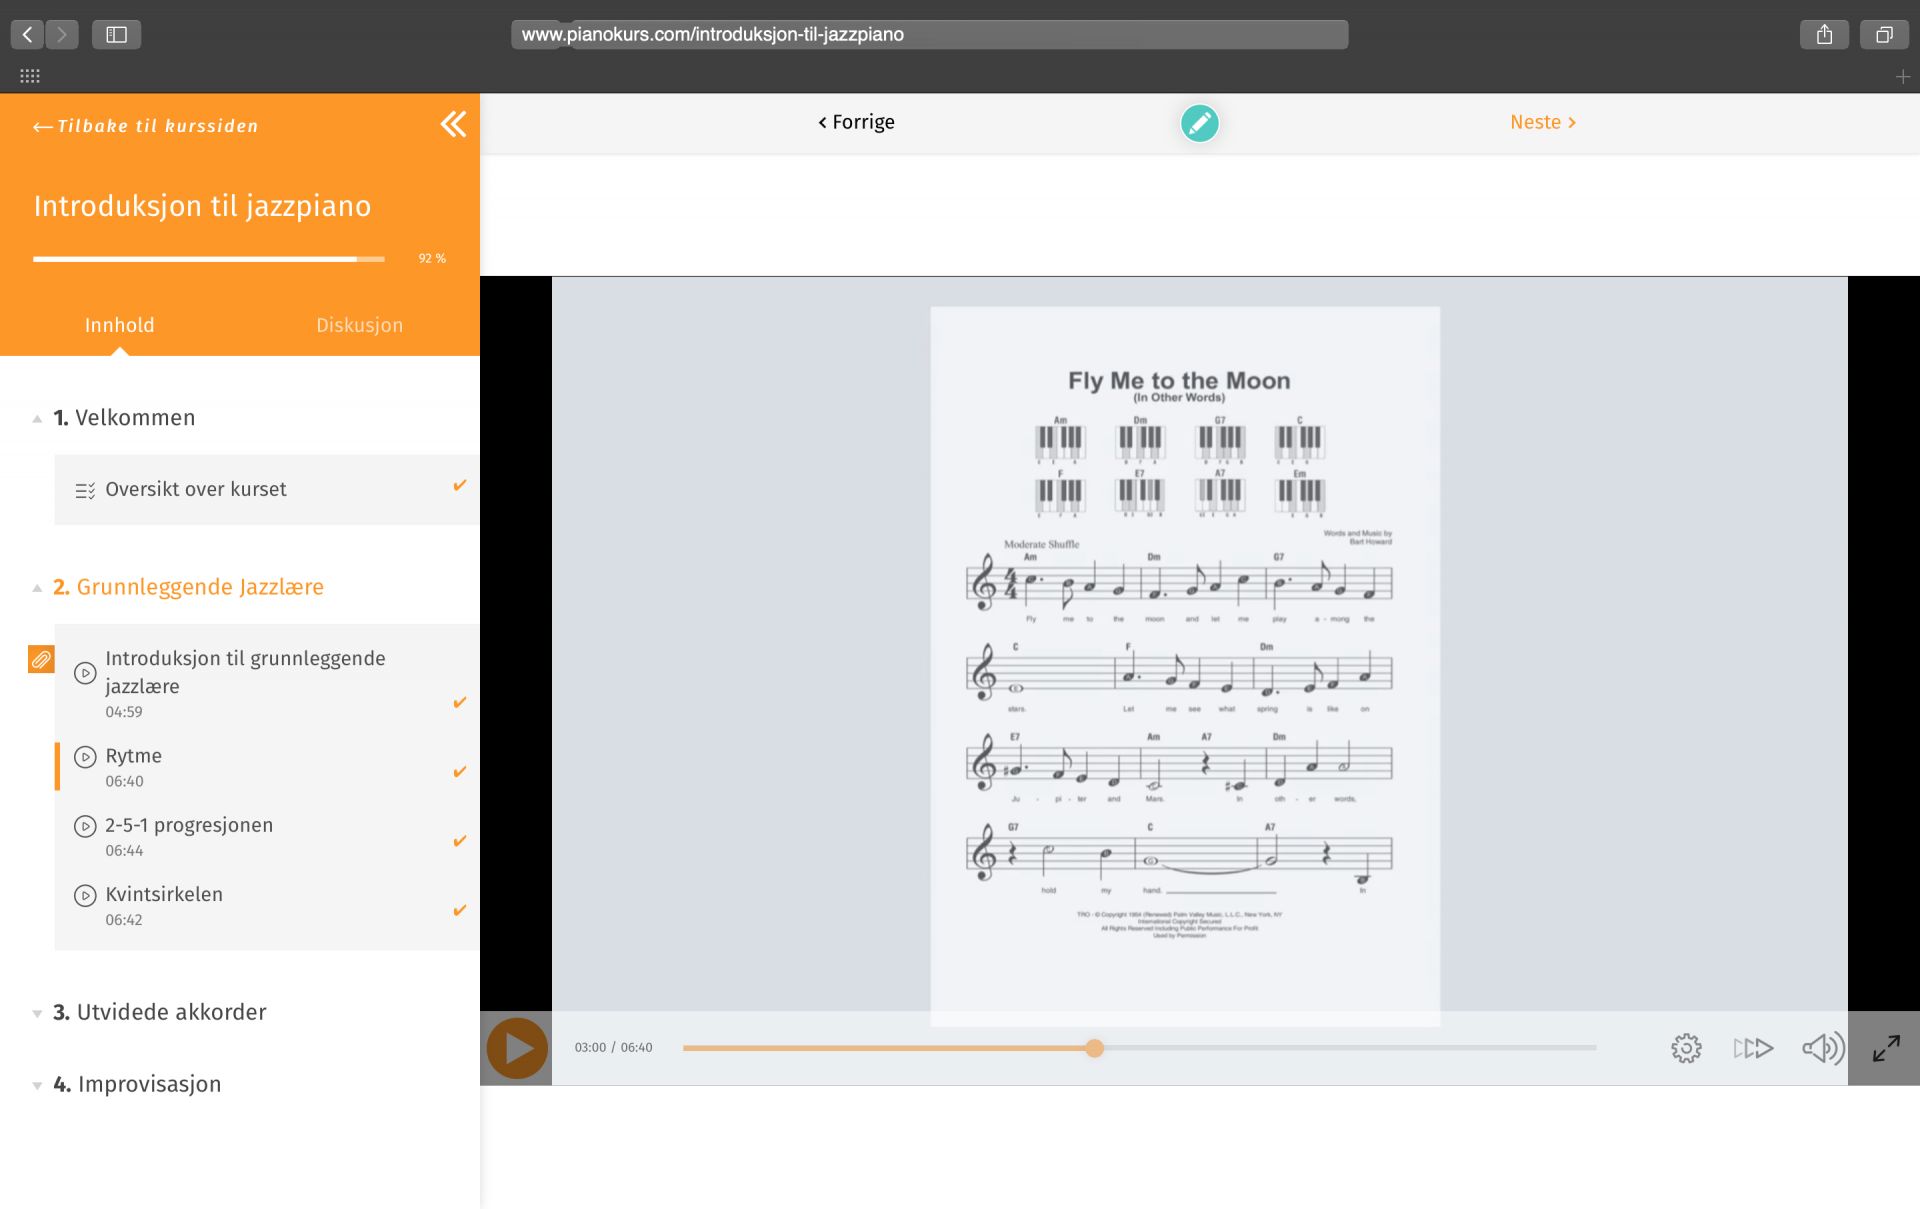The image size is (1920, 1209).
Task: Toggle completion checkmark for 2-5-1 progresjonen
Action: [x=460, y=841]
